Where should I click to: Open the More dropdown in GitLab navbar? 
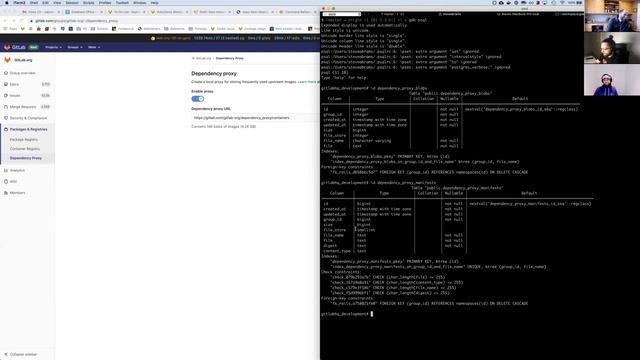[x=94, y=47]
